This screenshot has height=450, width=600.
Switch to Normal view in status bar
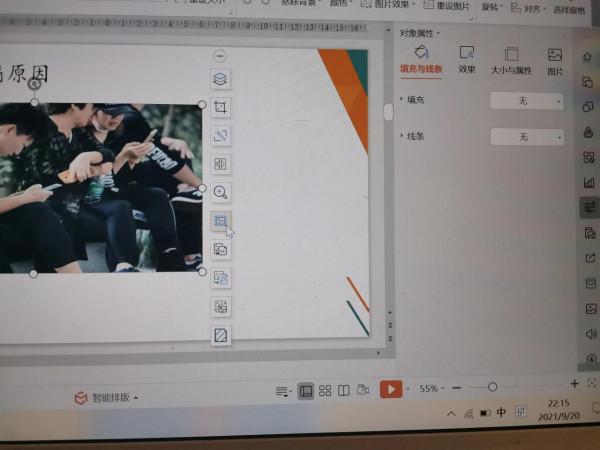(306, 391)
